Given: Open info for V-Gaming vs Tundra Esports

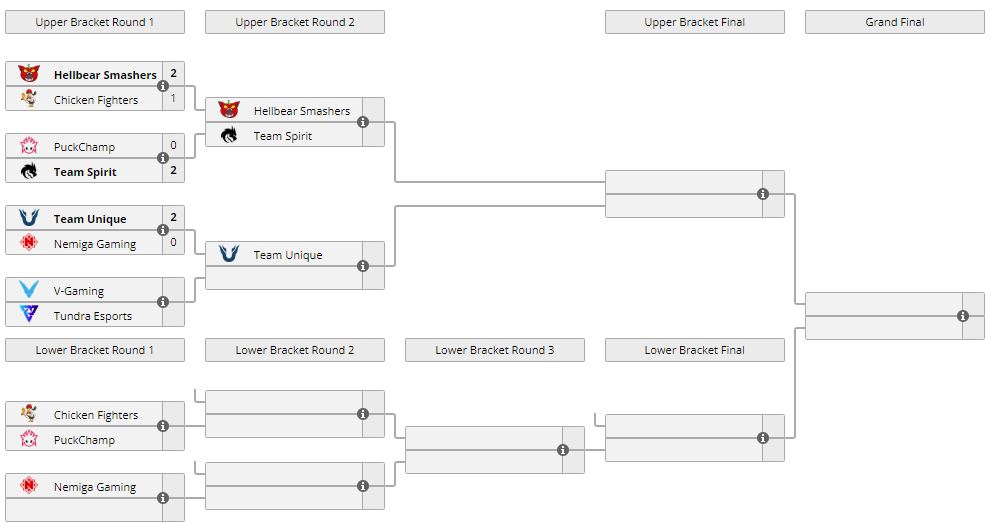Looking at the screenshot, I should (x=163, y=302).
